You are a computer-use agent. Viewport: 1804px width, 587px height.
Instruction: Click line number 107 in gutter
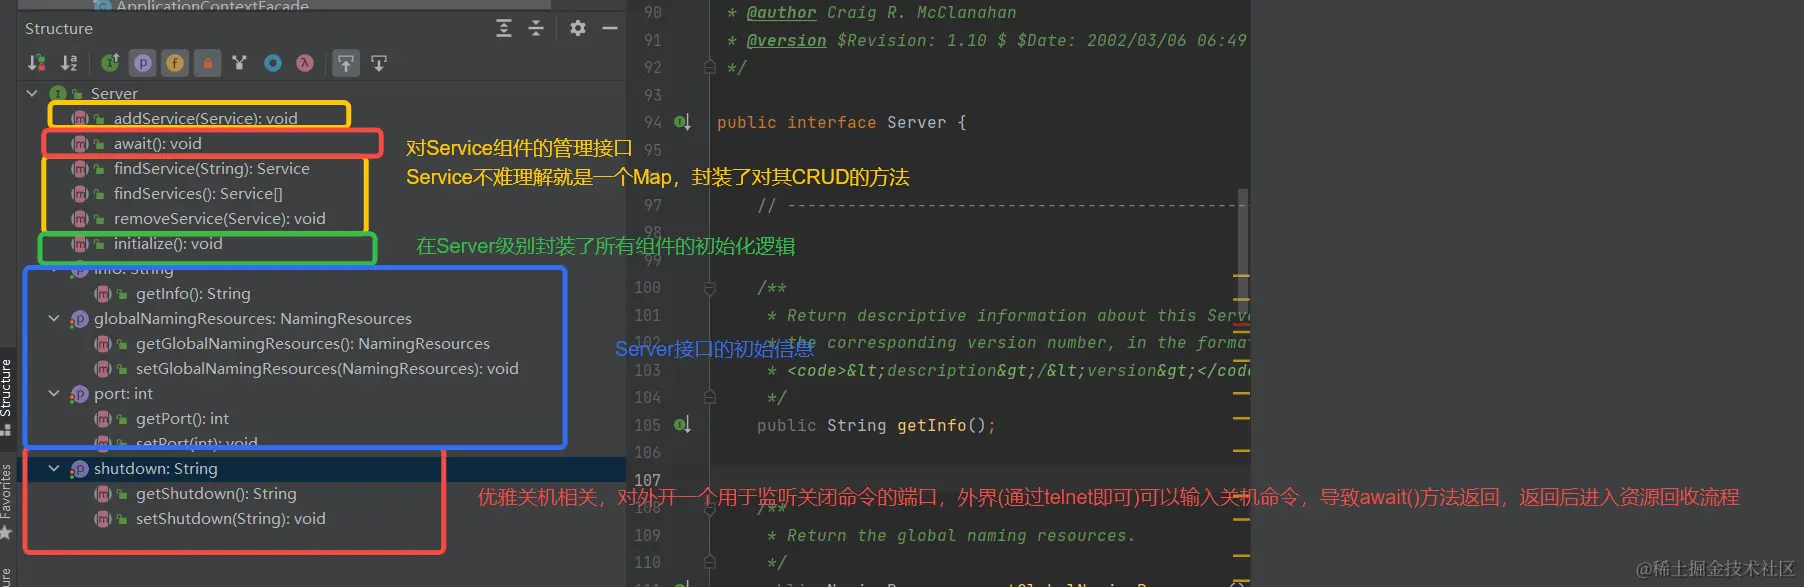pos(647,480)
